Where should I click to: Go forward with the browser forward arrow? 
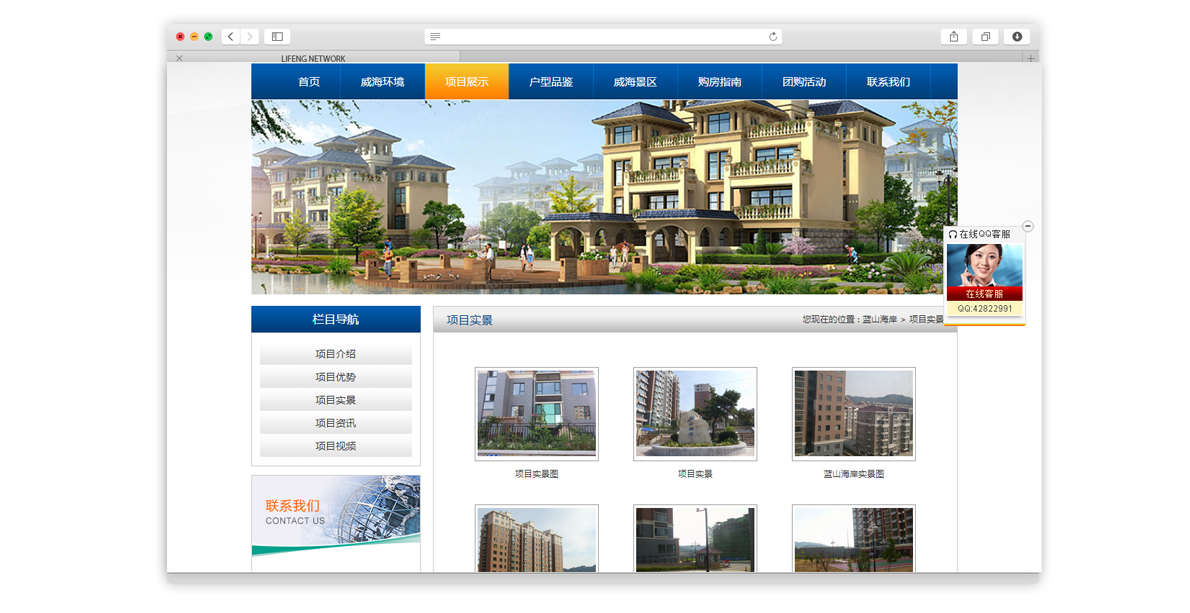coord(250,36)
